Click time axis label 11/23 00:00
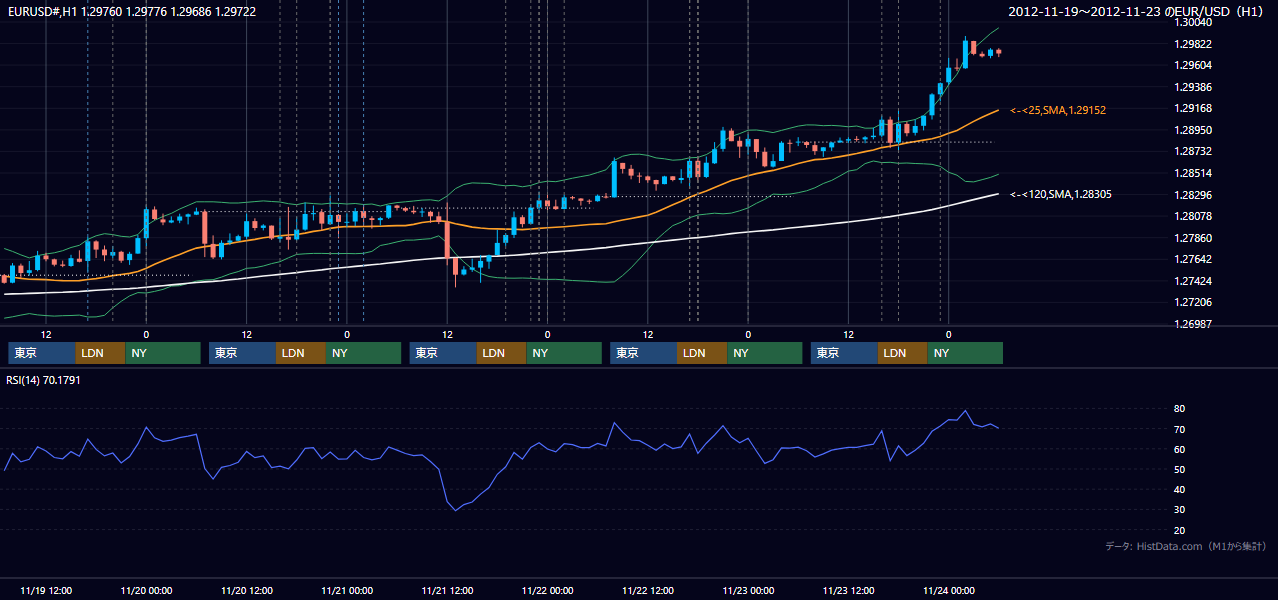This screenshot has height=600, width=1278. [748, 590]
